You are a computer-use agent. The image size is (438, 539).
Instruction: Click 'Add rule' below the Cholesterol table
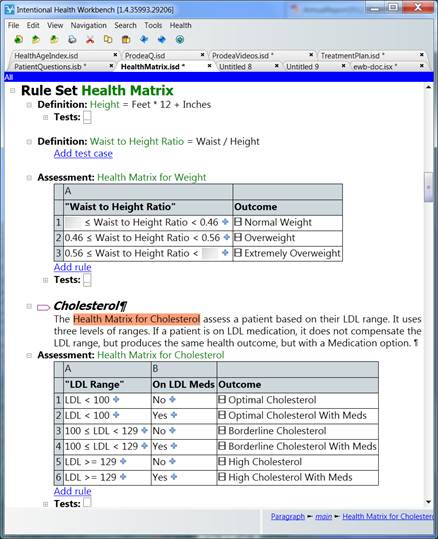coord(73,491)
